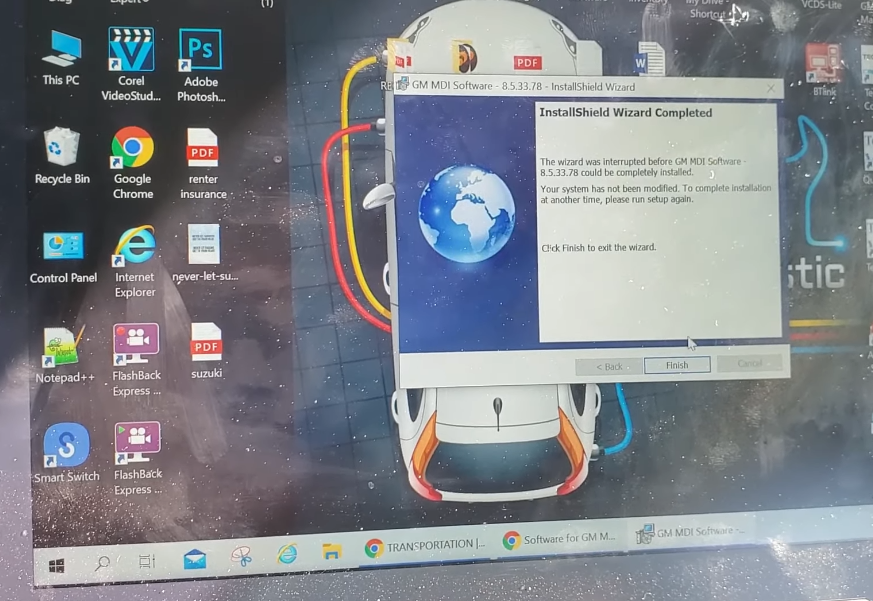Click the installer window title bar icon
Image resolution: width=873 pixels, height=601 pixels.
click(x=402, y=85)
